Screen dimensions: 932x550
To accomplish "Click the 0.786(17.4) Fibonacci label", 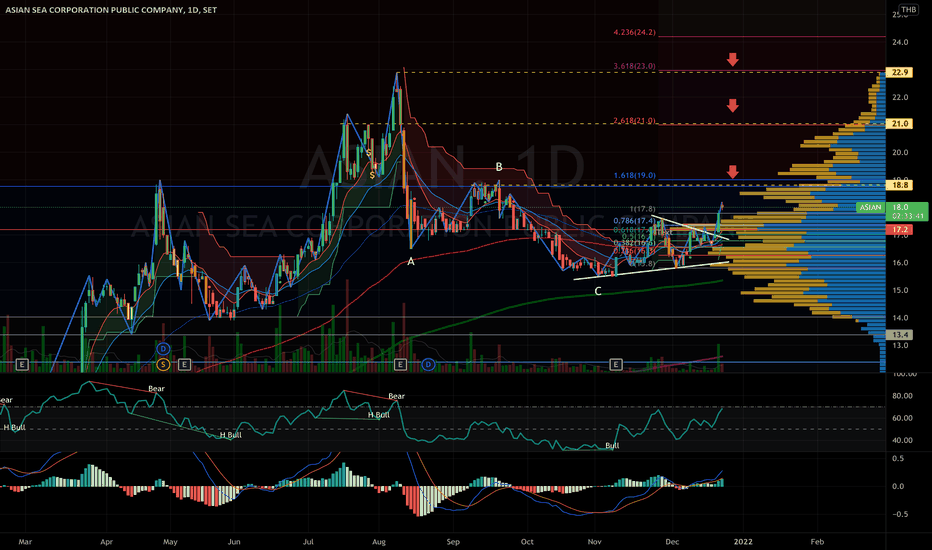I will 634,221.
